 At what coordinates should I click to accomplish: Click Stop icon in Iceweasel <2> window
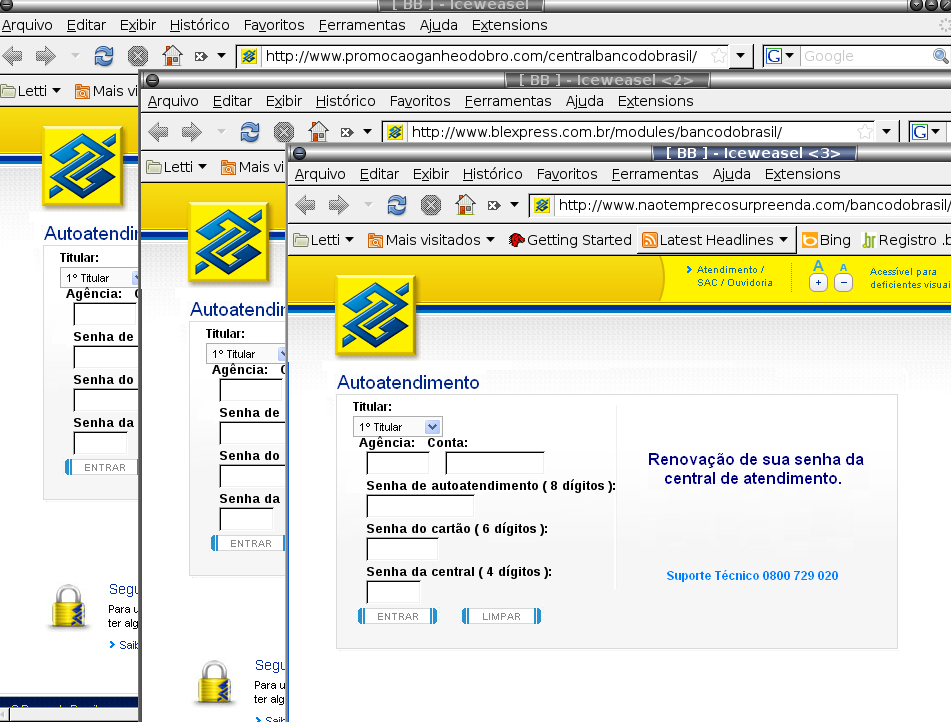pyautogui.click(x=284, y=132)
